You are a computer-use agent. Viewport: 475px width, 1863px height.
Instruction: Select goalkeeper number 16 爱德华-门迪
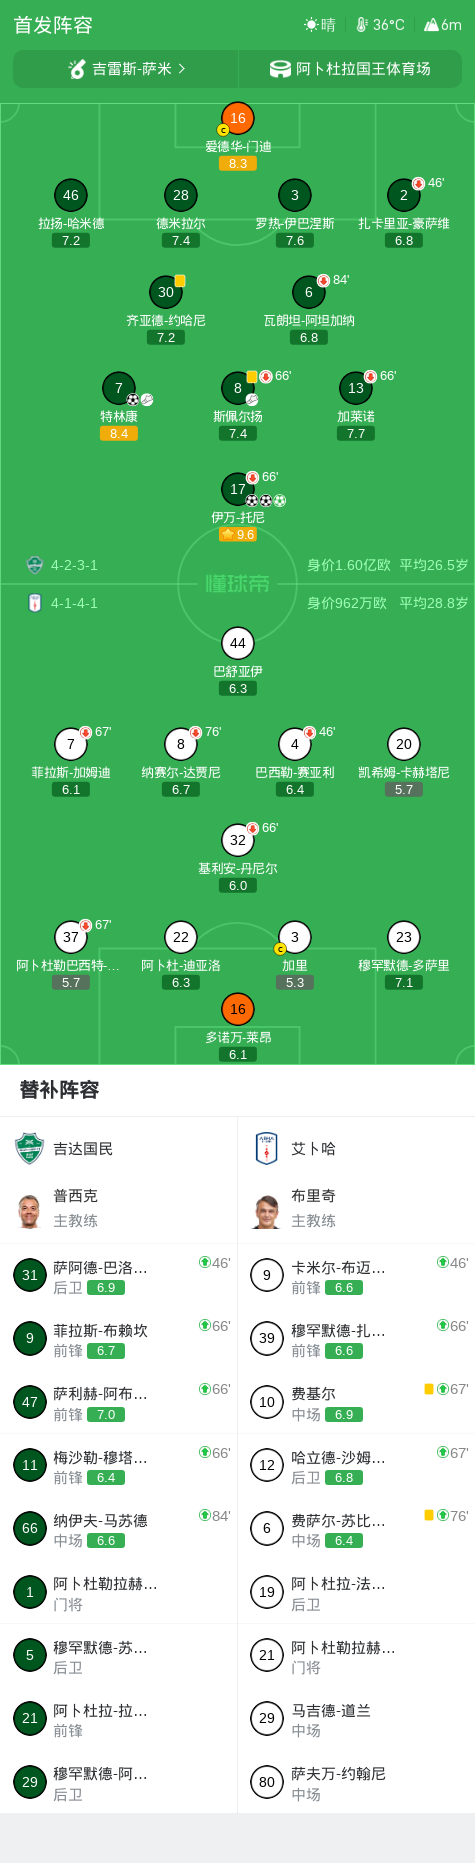click(238, 118)
